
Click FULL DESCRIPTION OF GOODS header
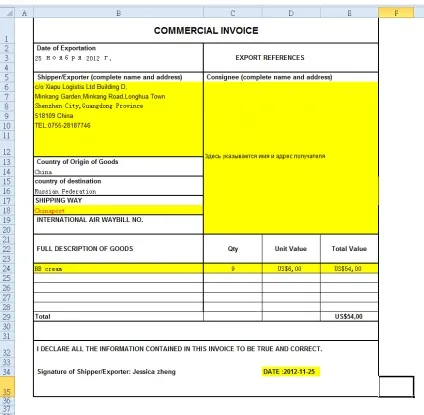118,249
